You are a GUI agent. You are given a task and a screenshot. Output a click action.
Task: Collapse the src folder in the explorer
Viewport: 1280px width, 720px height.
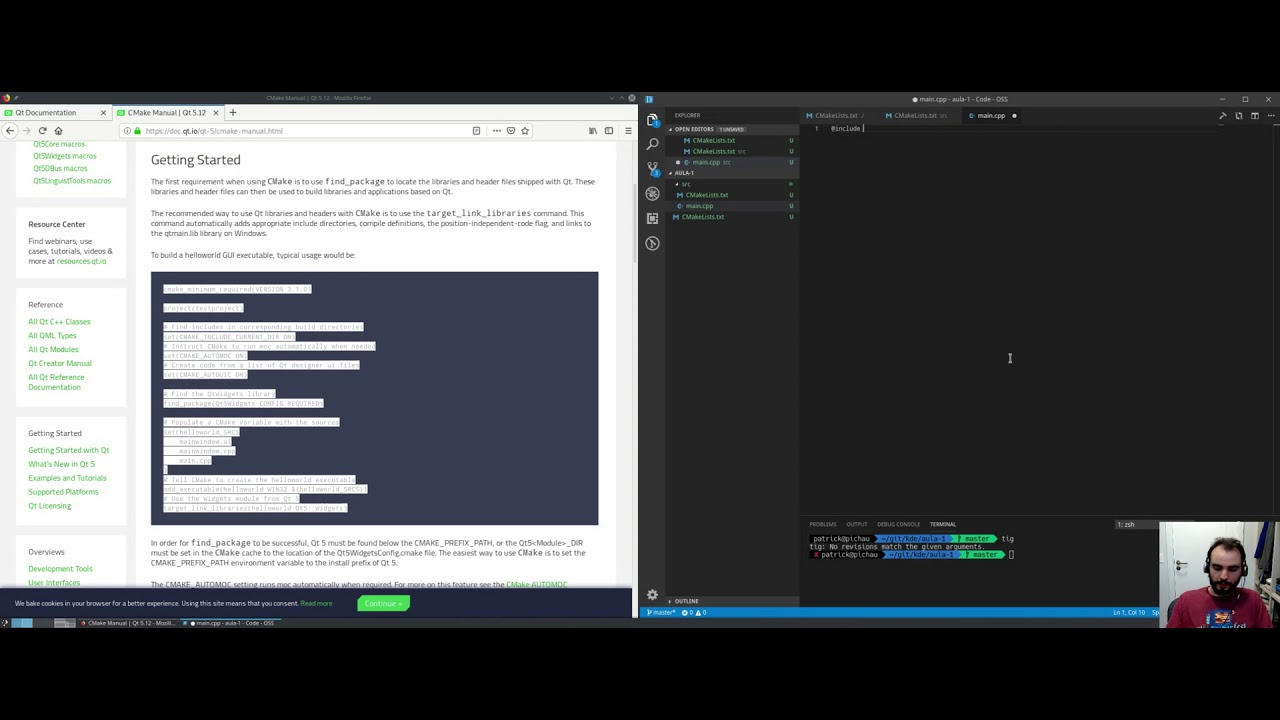point(732,184)
